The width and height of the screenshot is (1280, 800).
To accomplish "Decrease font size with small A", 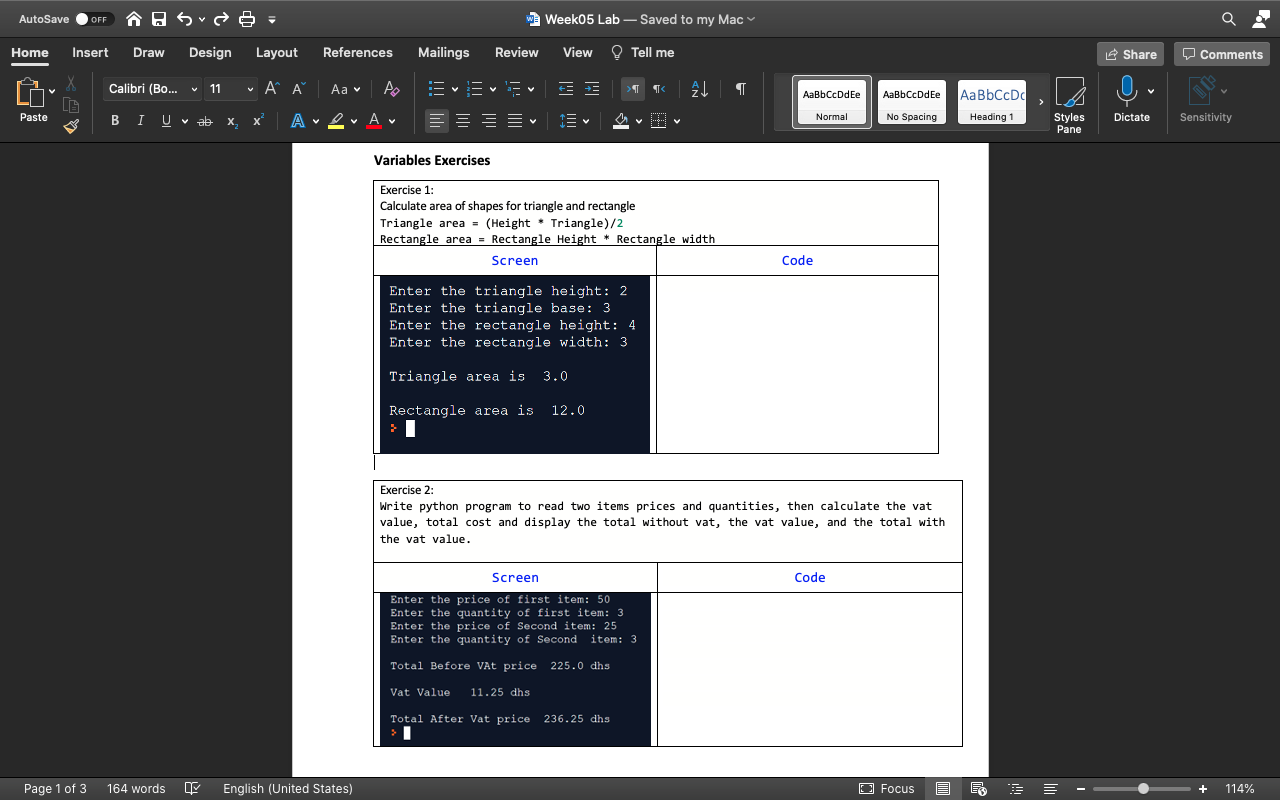I will pos(298,89).
